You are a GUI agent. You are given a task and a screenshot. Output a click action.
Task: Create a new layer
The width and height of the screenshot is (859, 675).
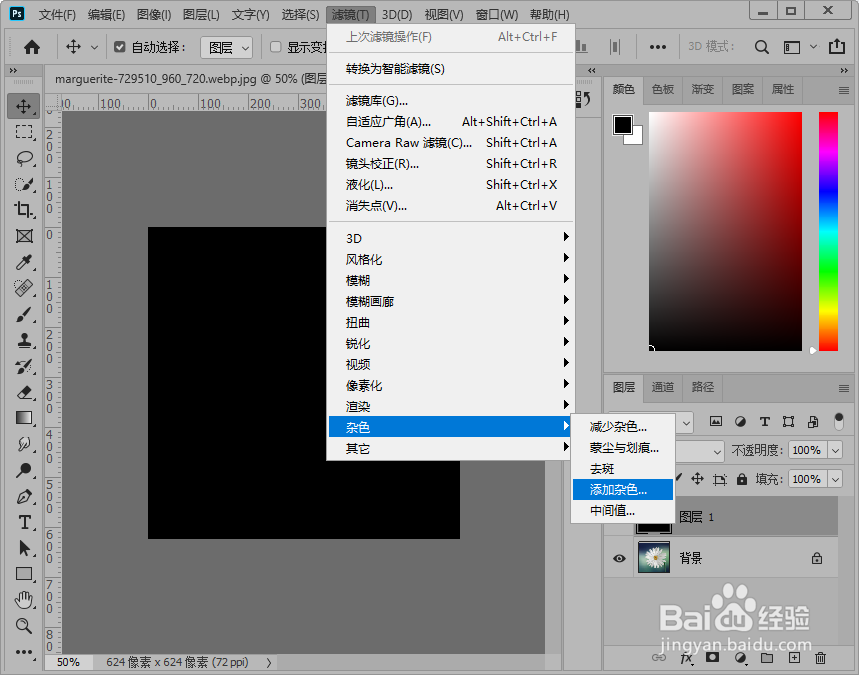(x=793, y=658)
